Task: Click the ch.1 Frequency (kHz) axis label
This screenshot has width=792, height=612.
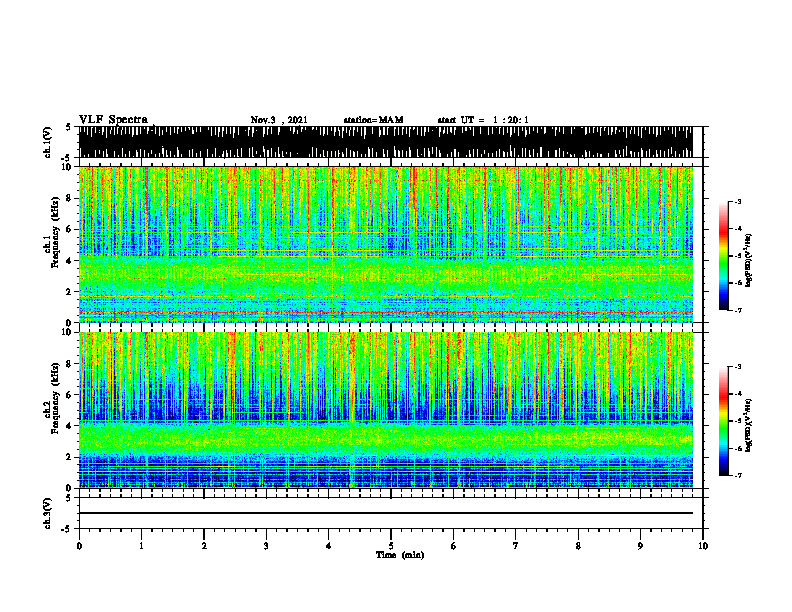Action: click(52, 232)
